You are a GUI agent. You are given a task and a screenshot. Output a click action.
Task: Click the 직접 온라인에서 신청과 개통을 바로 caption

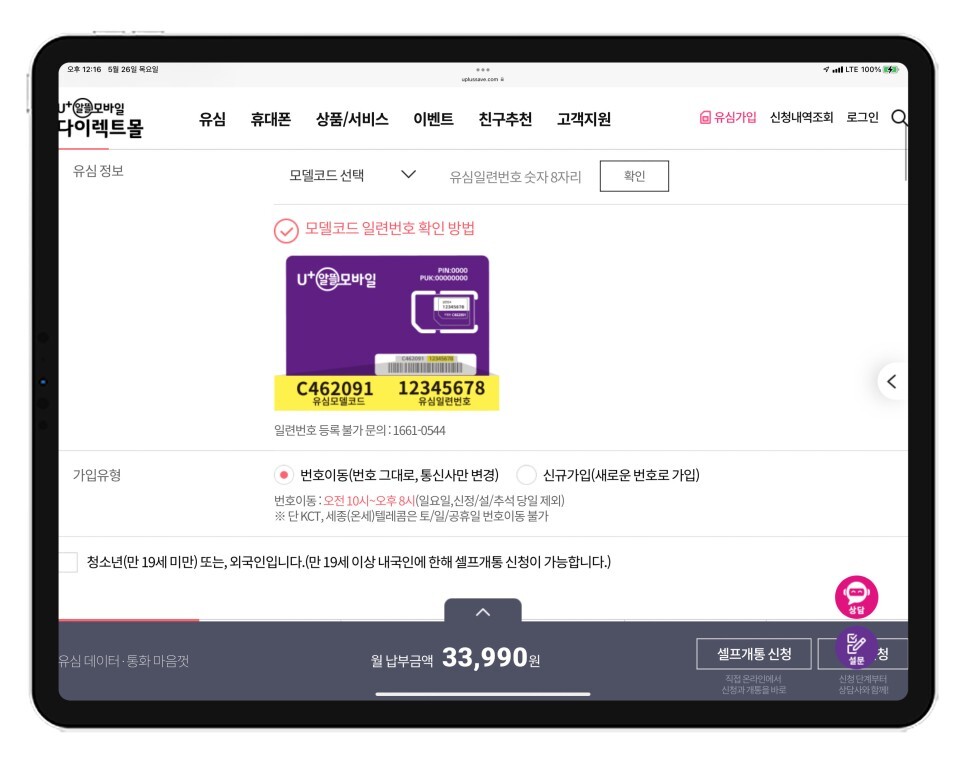coord(753,684)
